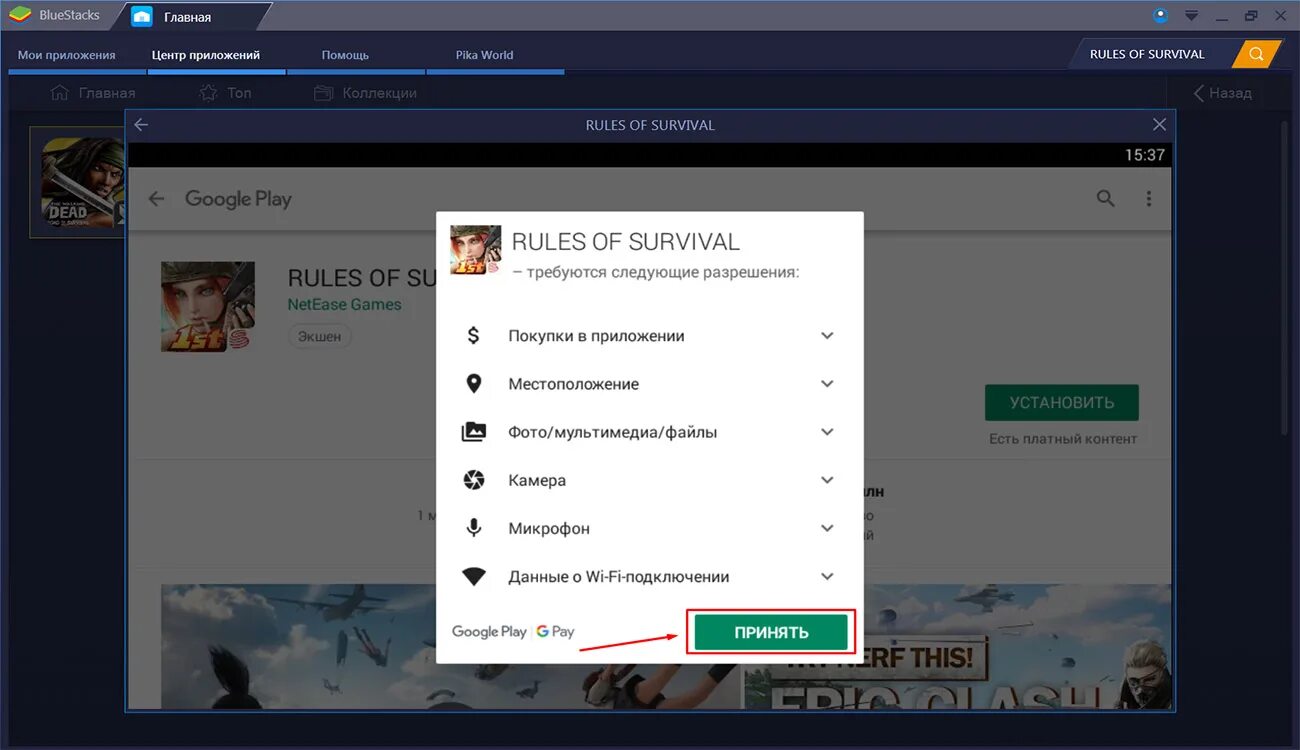Screen dimensions: 1300x750
Task: Click the Экшен category chip
Action: pyautogui.click(x=320, y=337)
